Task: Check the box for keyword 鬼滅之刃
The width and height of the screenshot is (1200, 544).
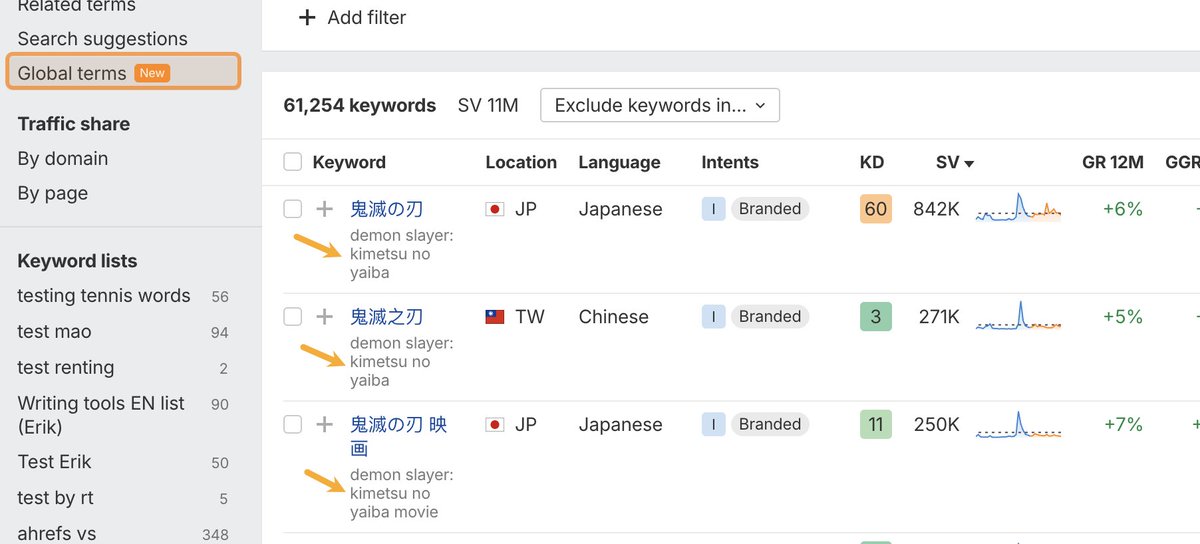Action: tap(292, 317)
